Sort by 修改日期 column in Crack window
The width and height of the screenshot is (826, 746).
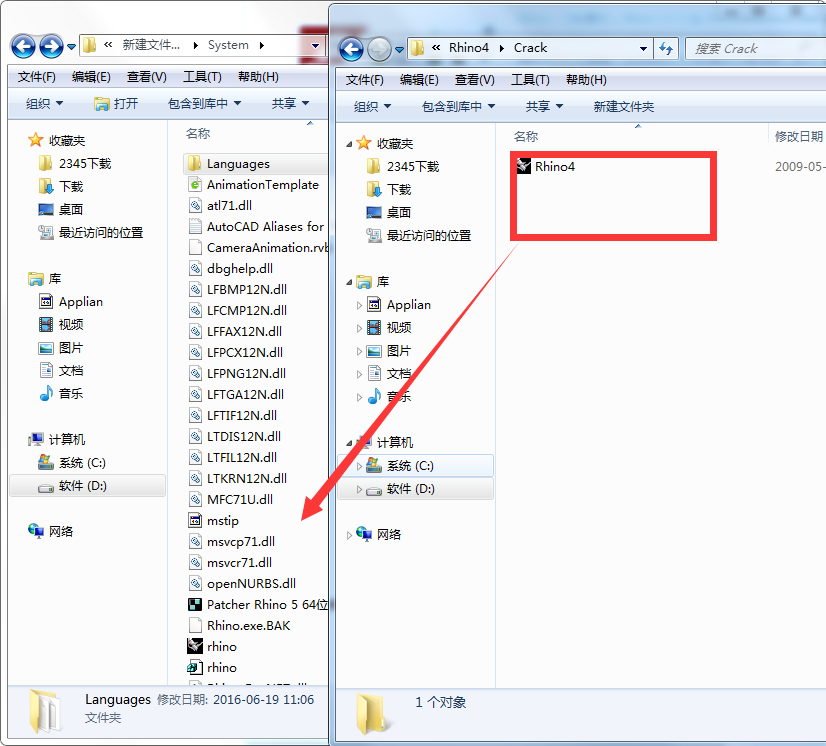[x=799, y=137]
